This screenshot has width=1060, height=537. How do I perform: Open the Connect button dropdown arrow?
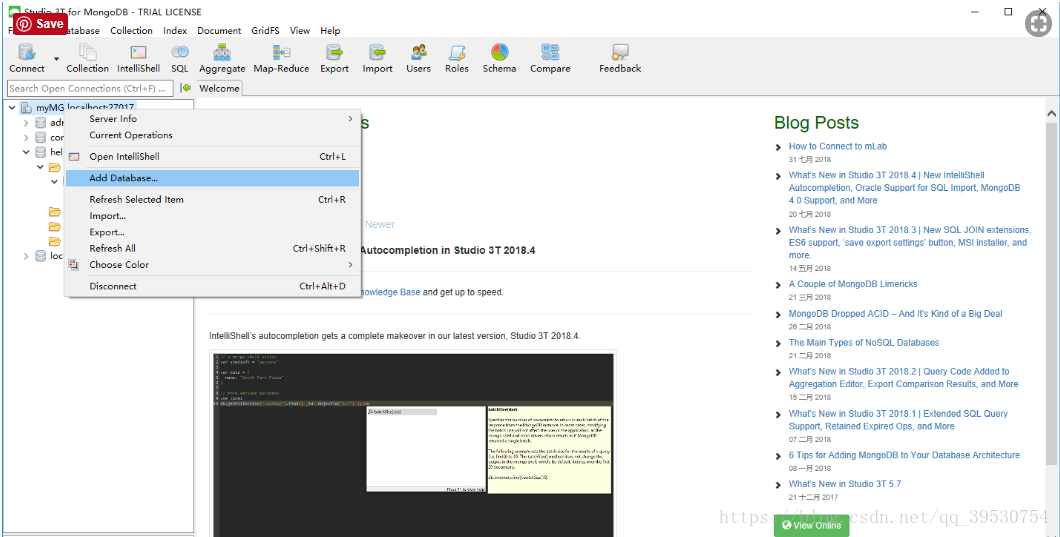[56, 59]
